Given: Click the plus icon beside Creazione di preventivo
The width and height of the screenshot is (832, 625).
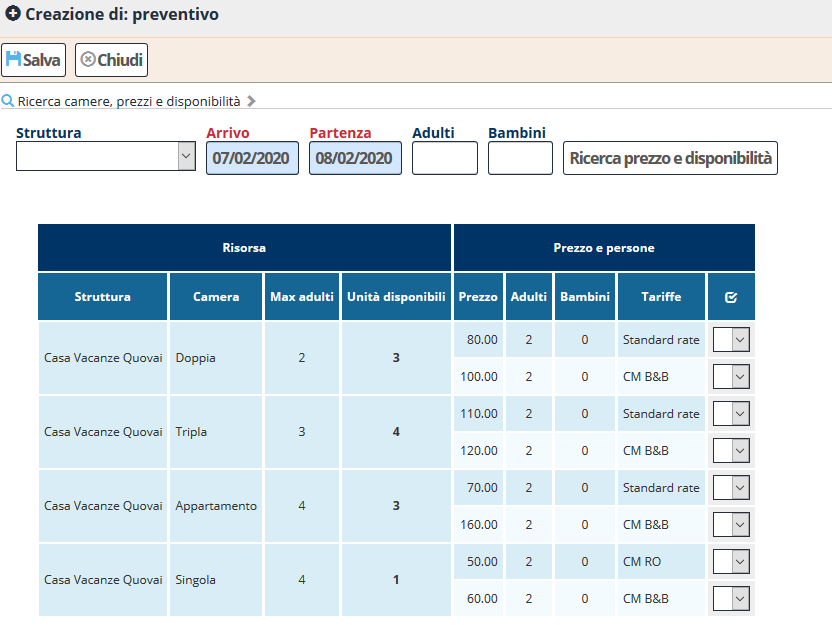Looking at the screenshot, I should [13, 13].
